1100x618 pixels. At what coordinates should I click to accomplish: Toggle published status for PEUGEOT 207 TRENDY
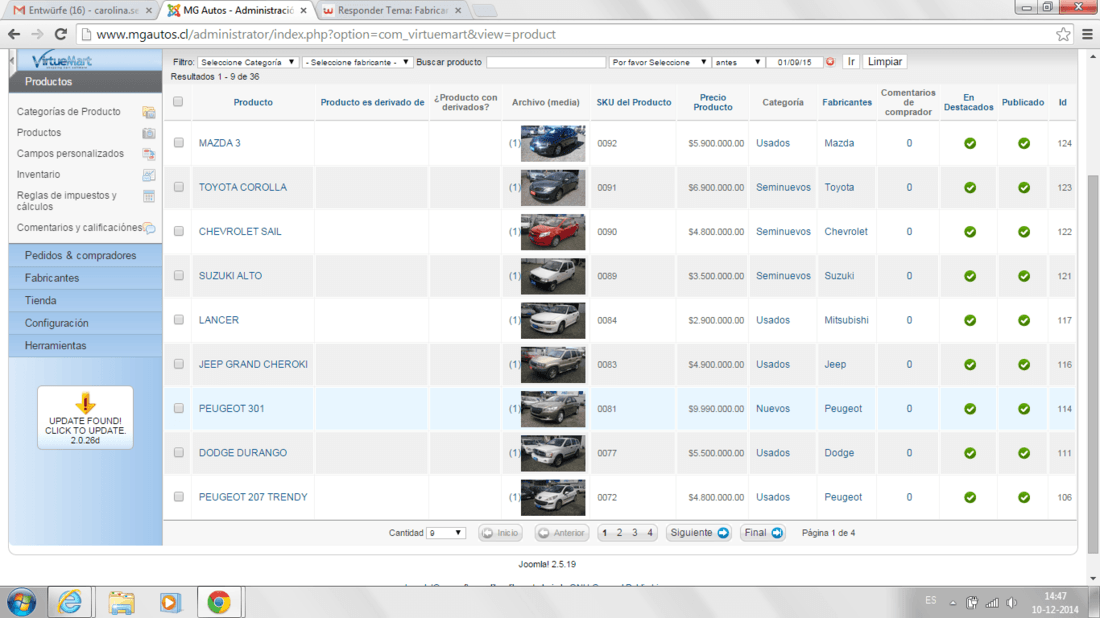pyautogui.click(x=1024, y=497)
